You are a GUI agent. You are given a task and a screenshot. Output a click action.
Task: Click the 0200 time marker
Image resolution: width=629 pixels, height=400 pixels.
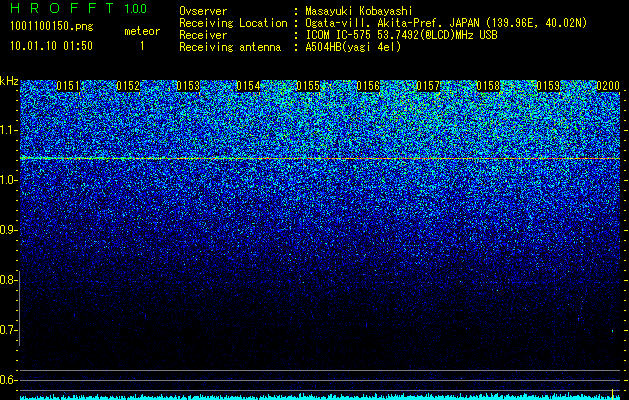(x=608, y=86)
